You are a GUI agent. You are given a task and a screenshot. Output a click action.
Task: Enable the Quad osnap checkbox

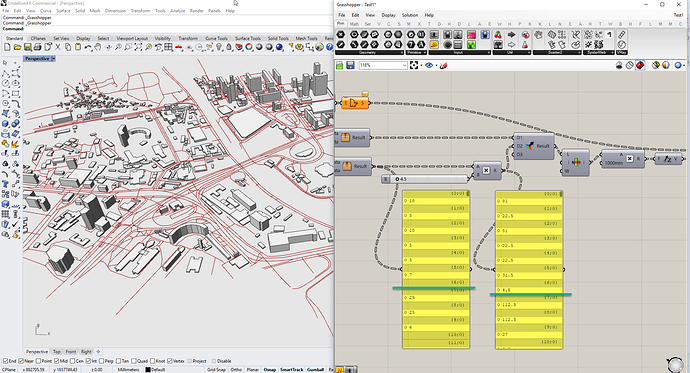tap(134, 361)
